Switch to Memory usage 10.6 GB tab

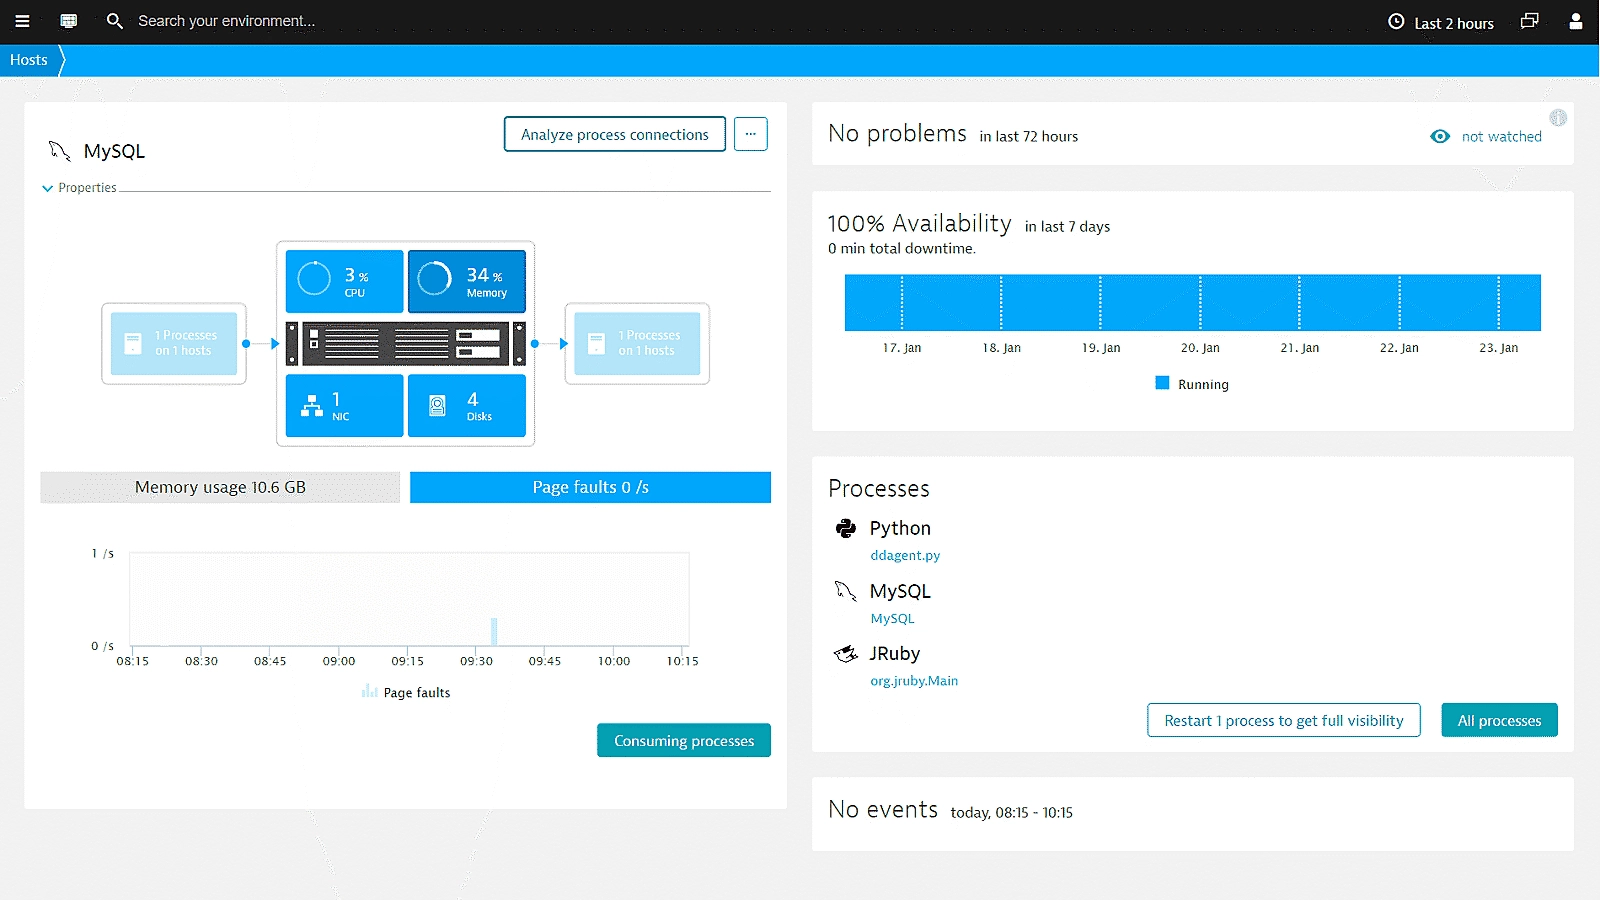tap(220, 487)
